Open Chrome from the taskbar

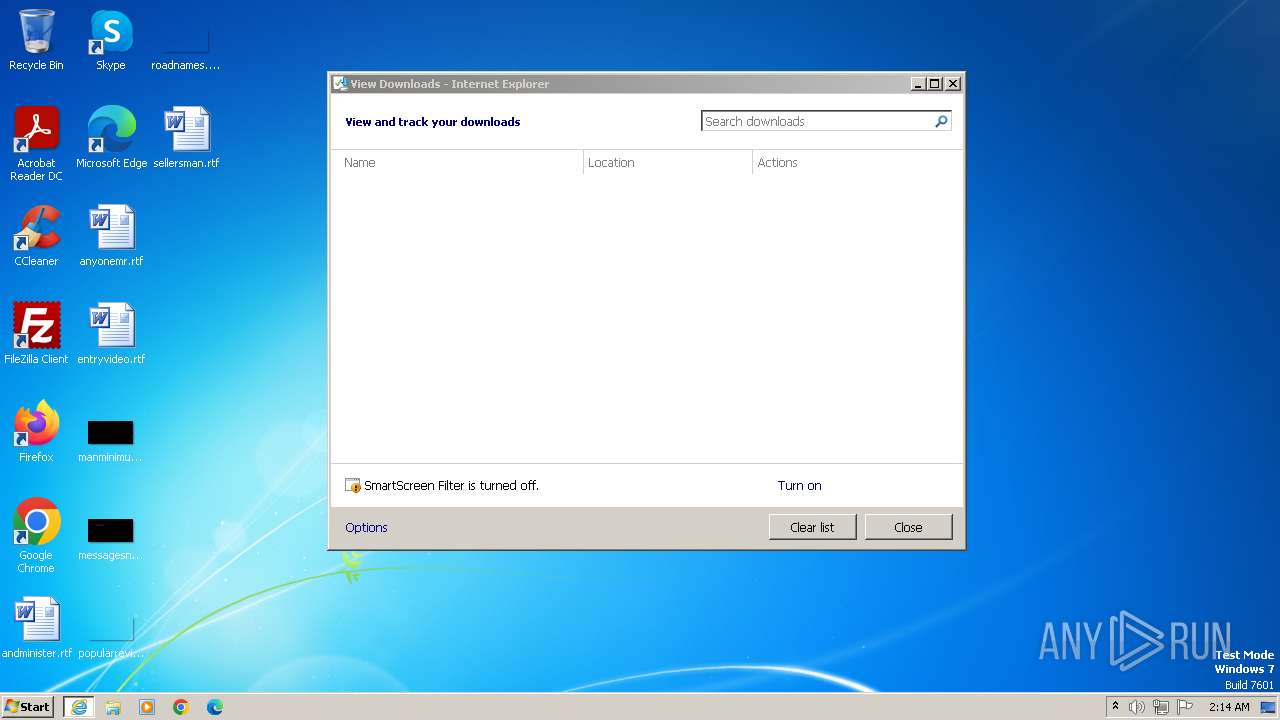181,707
